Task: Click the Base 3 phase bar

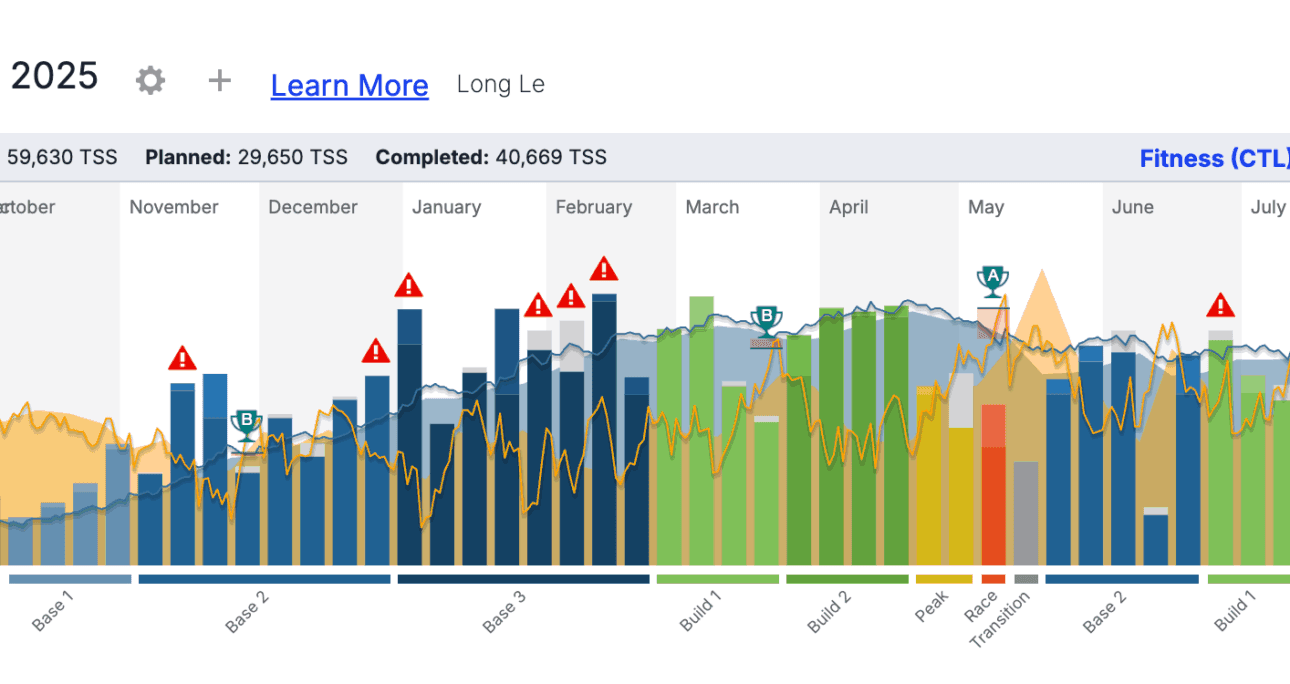Action: click(x=521, y=578)
